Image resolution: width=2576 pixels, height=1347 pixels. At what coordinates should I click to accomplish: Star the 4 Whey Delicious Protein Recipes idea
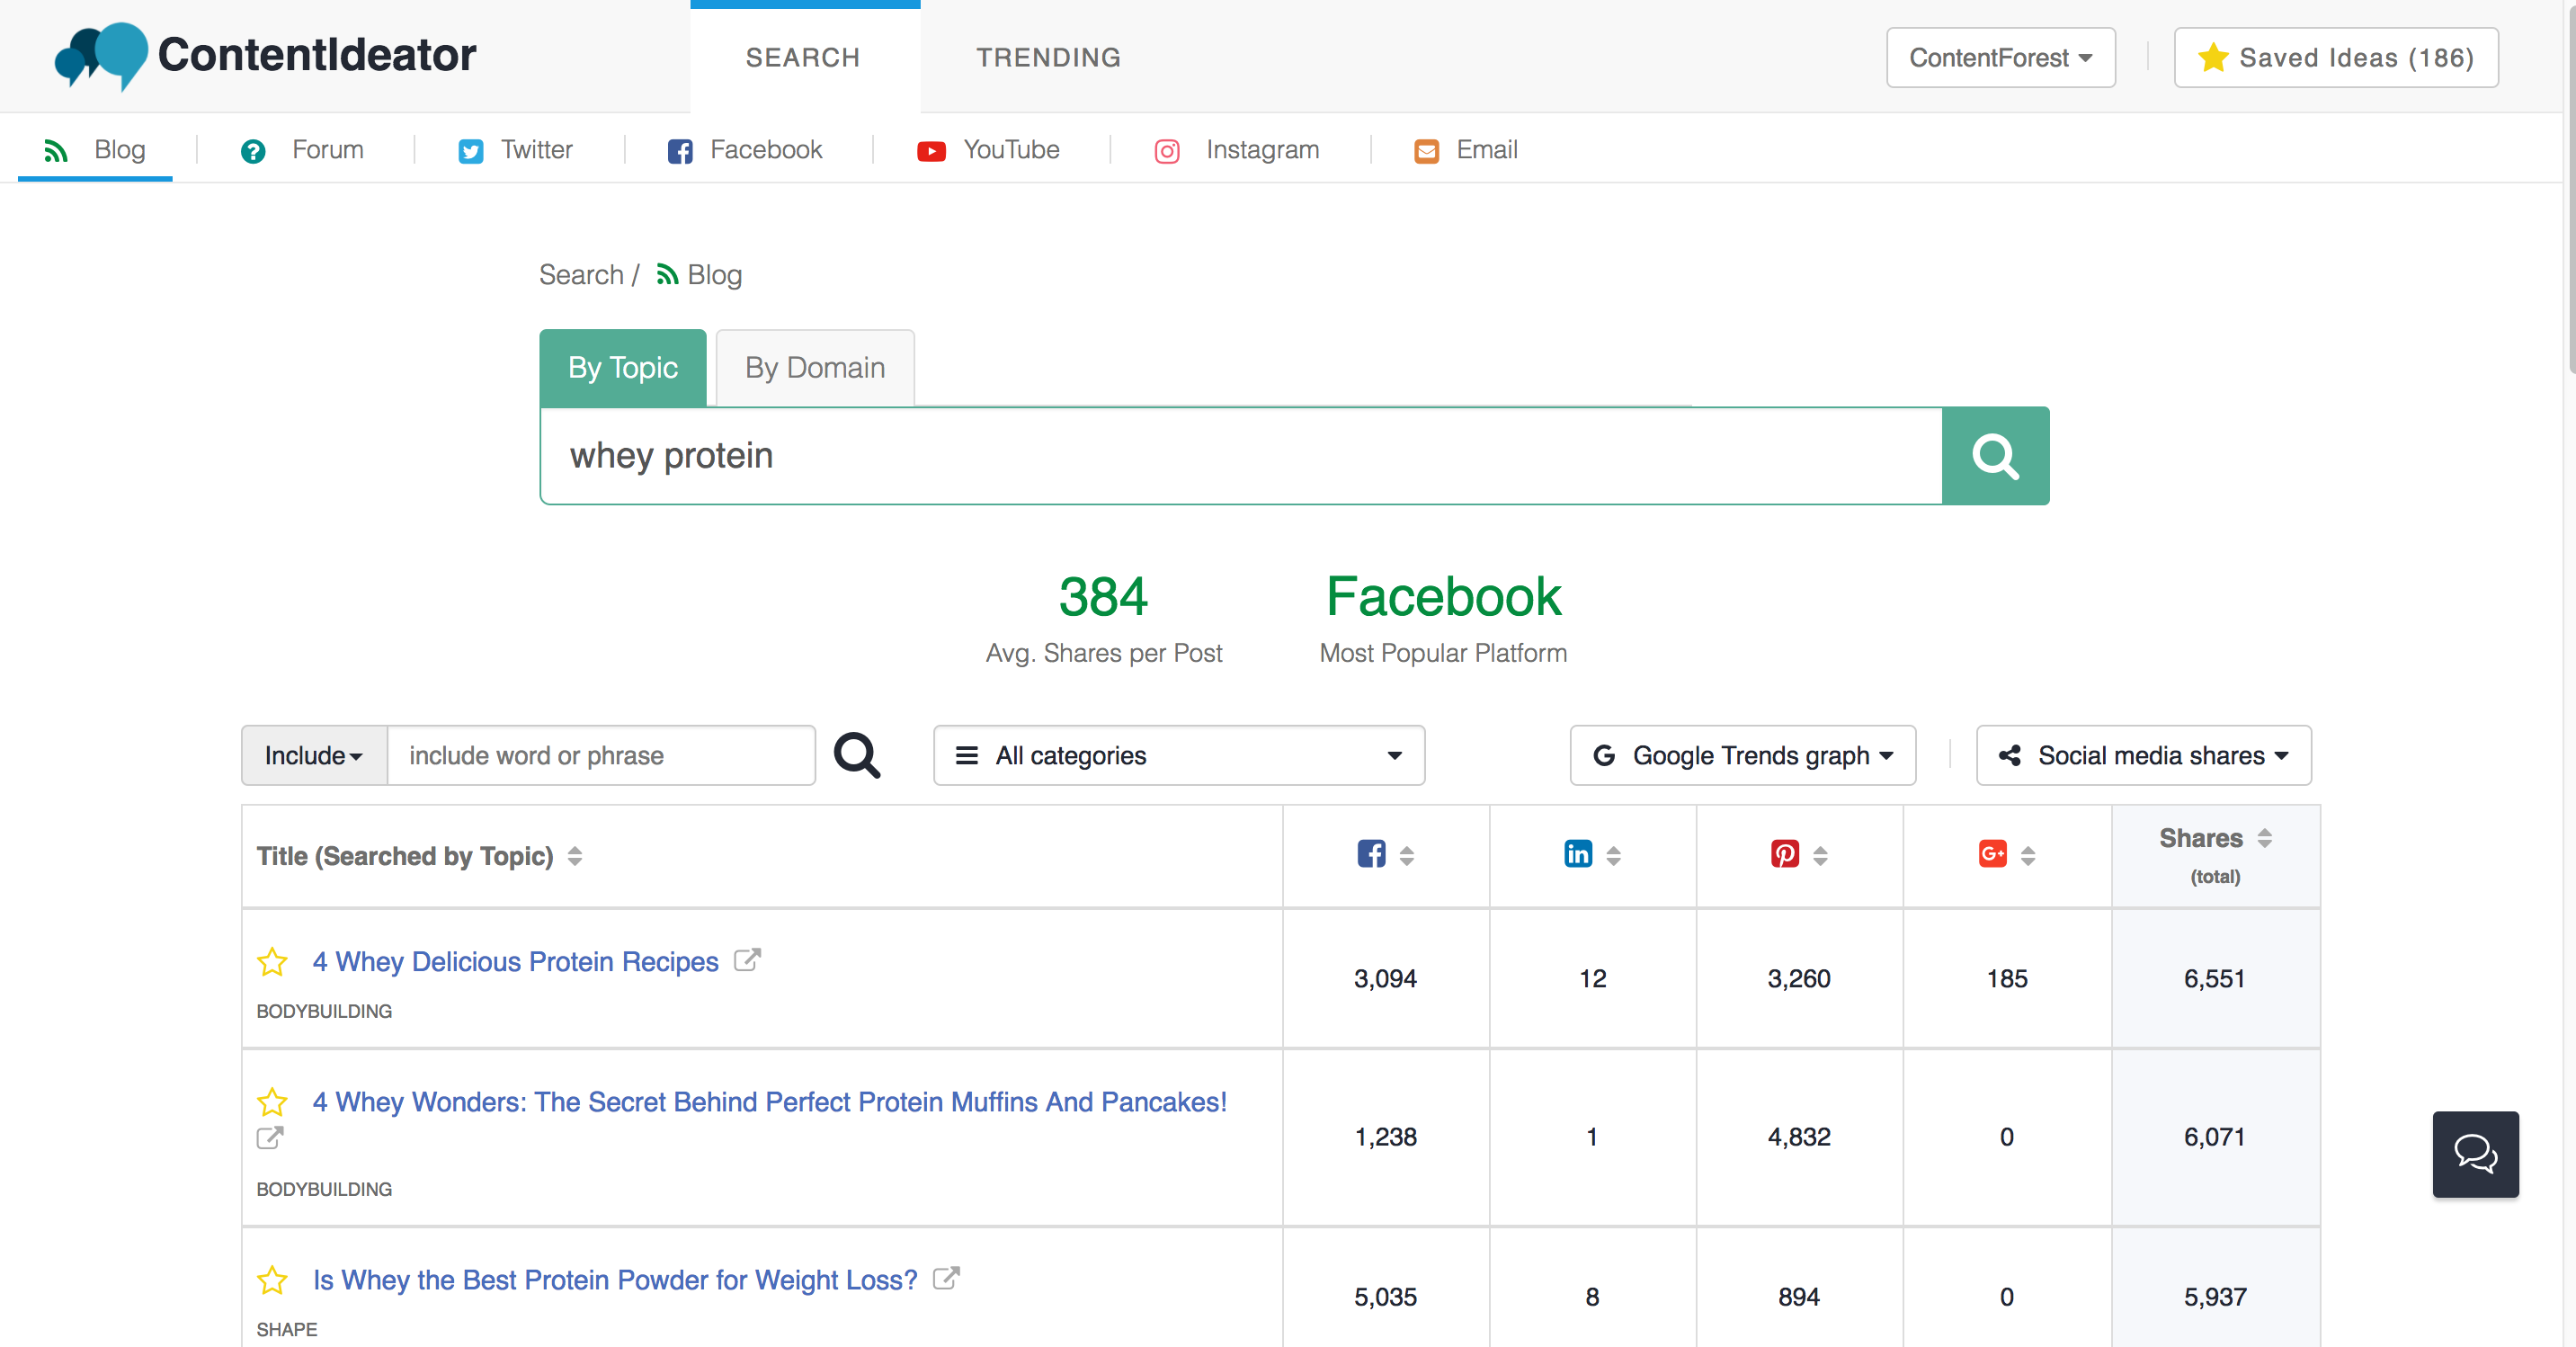coord(272,962)
